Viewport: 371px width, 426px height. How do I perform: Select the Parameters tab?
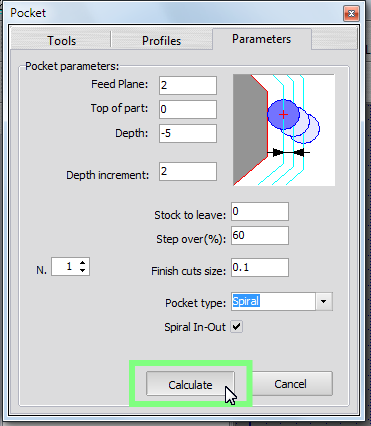262,39
